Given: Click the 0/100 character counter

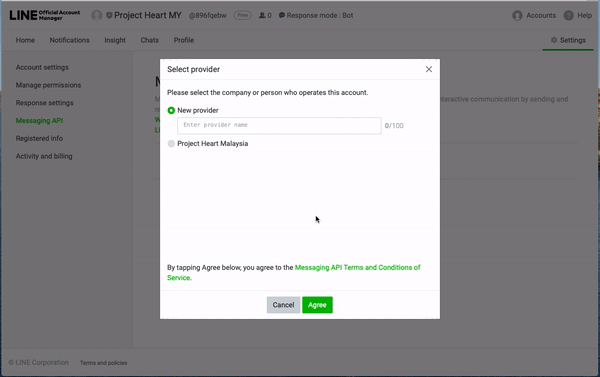Looking at the screenshot, I should pyautogui.click(x=394, y=126).
